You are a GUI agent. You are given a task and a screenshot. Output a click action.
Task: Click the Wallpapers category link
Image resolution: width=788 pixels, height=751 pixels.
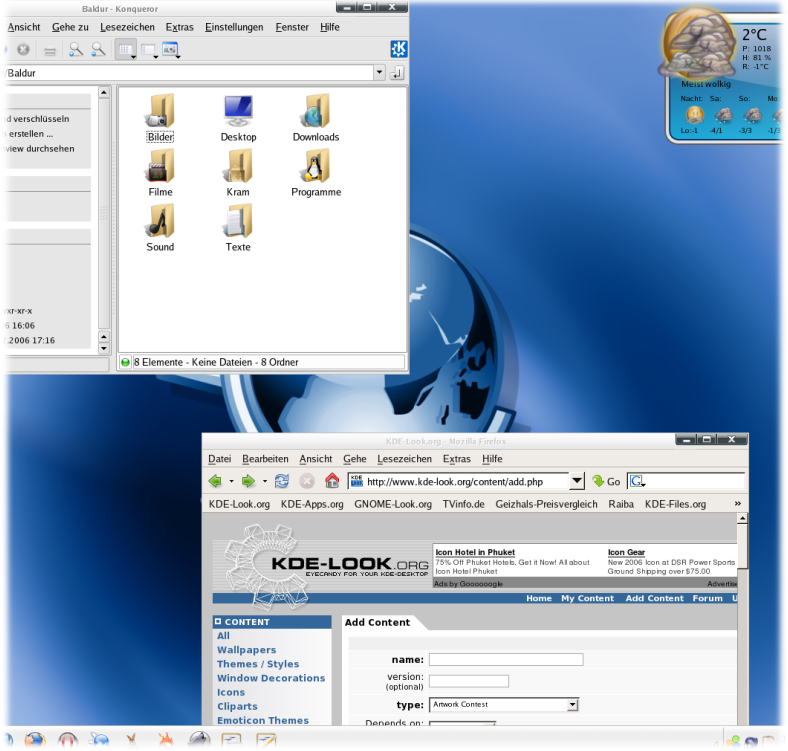click(x=246, y=650)
